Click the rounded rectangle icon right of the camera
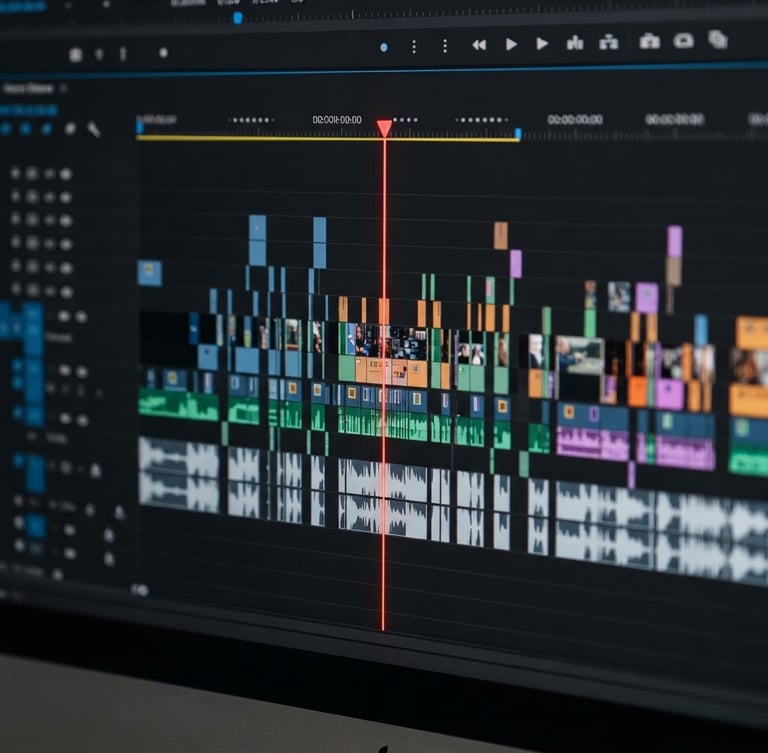Image resolution: width=768 pixels, height=753 pixels. [683, 40]
